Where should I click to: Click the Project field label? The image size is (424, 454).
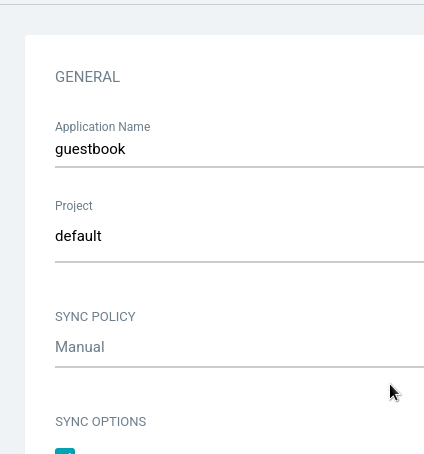[74, 206]
